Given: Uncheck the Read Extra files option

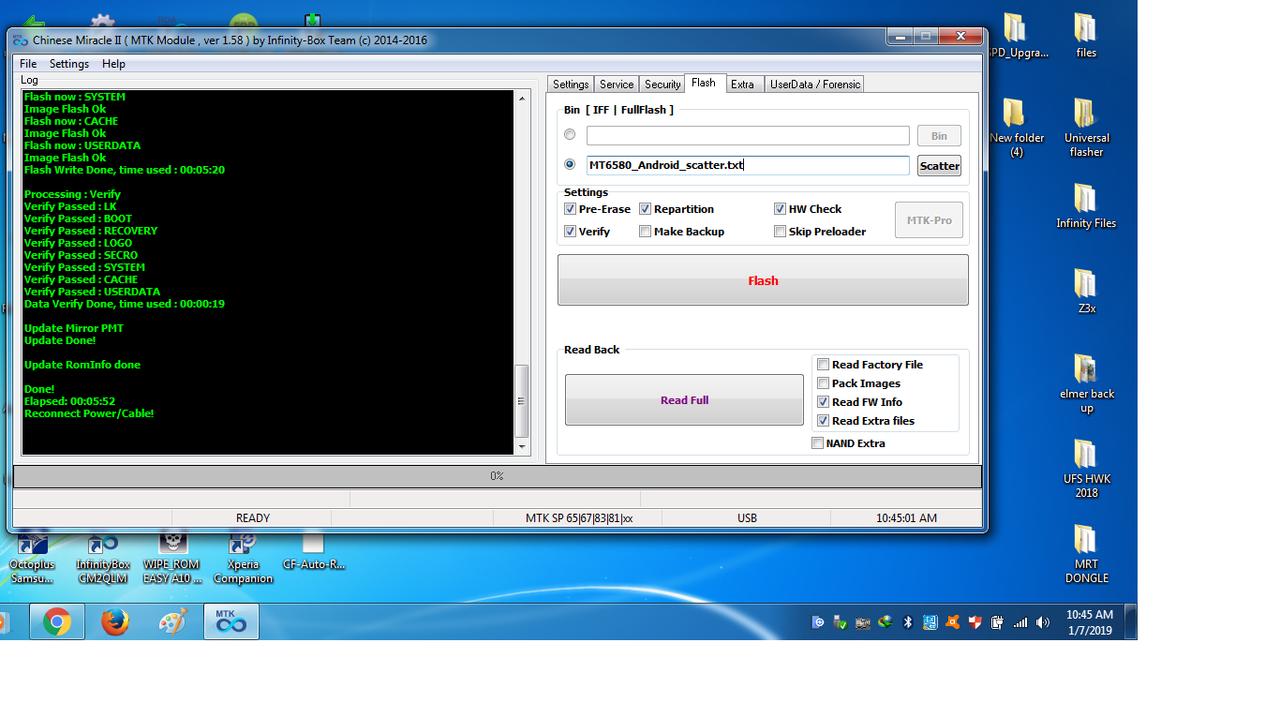Looking at the screenshot, I should pos(823,421).
